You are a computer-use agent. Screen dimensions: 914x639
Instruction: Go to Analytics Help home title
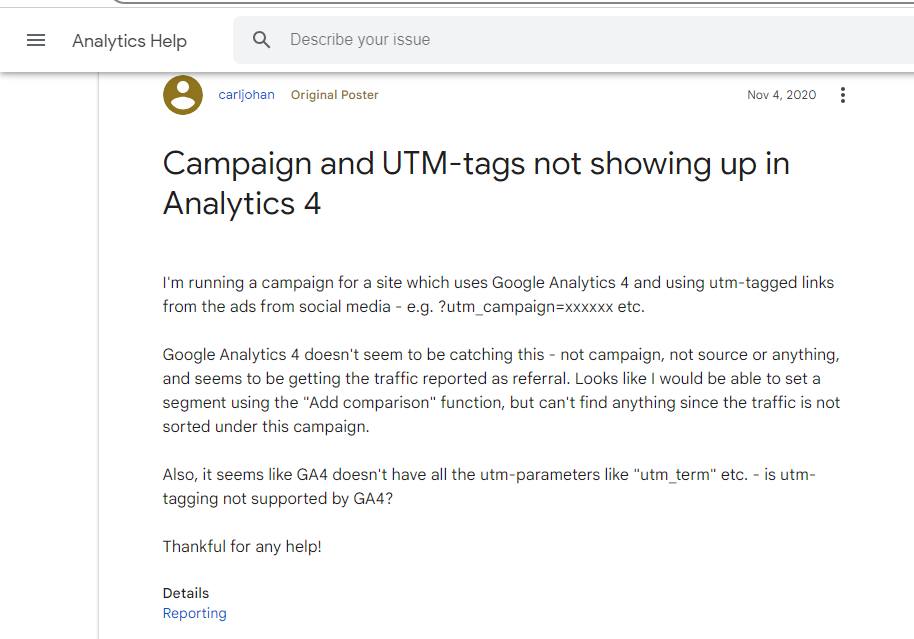(x=129, y=41)
